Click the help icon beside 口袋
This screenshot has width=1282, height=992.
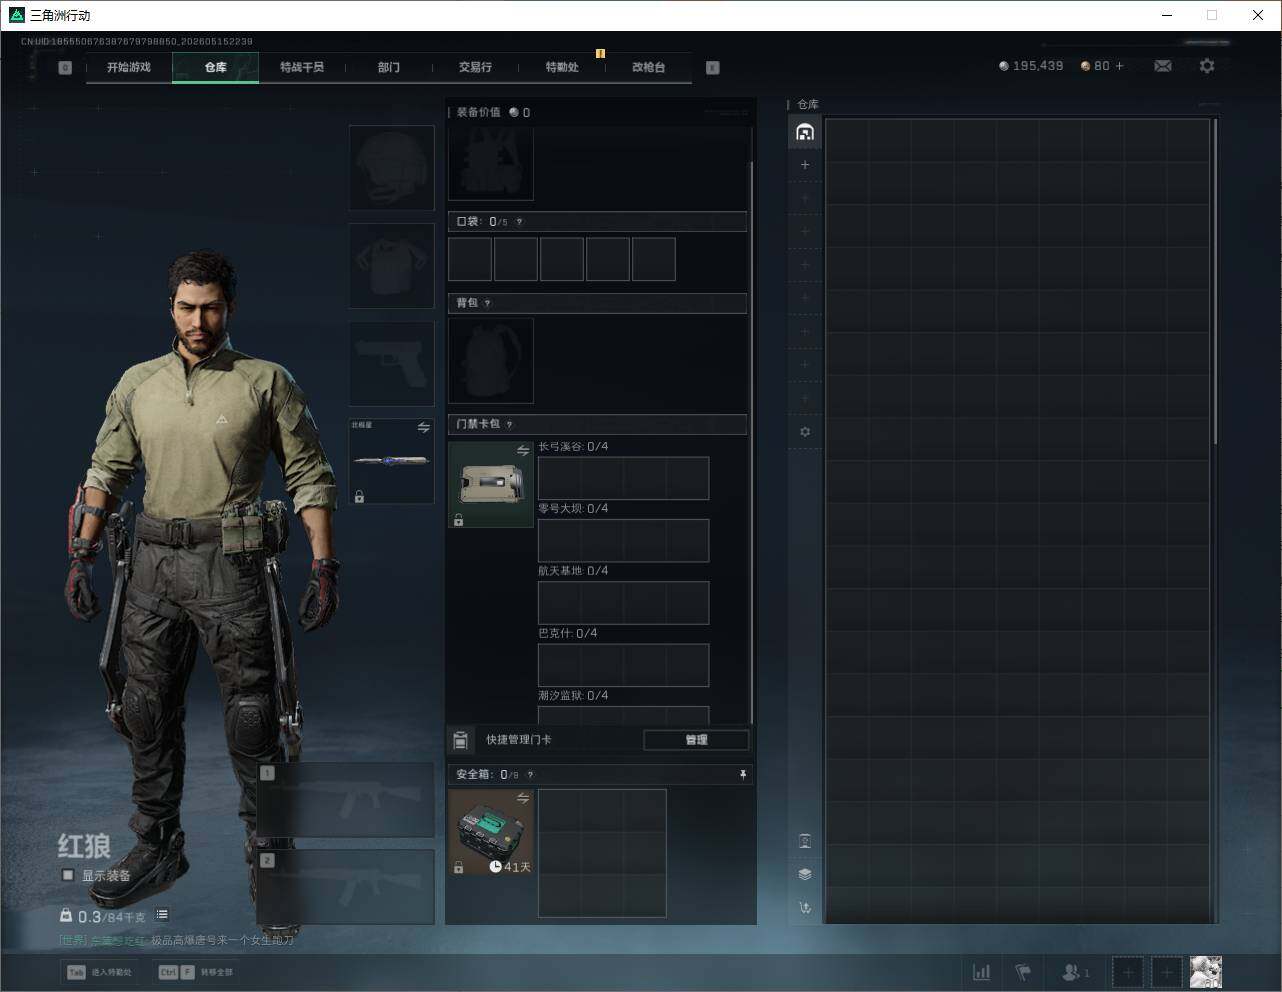[519, 222]
